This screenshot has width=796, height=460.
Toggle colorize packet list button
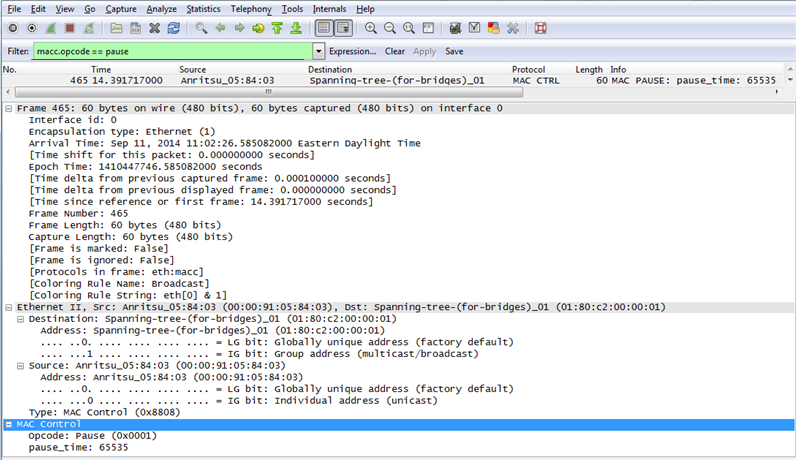(x=324, y=28)
